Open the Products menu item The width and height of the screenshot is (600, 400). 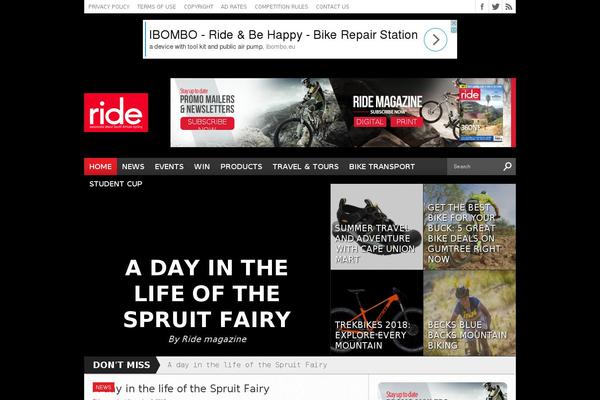[x=241, y=167]
